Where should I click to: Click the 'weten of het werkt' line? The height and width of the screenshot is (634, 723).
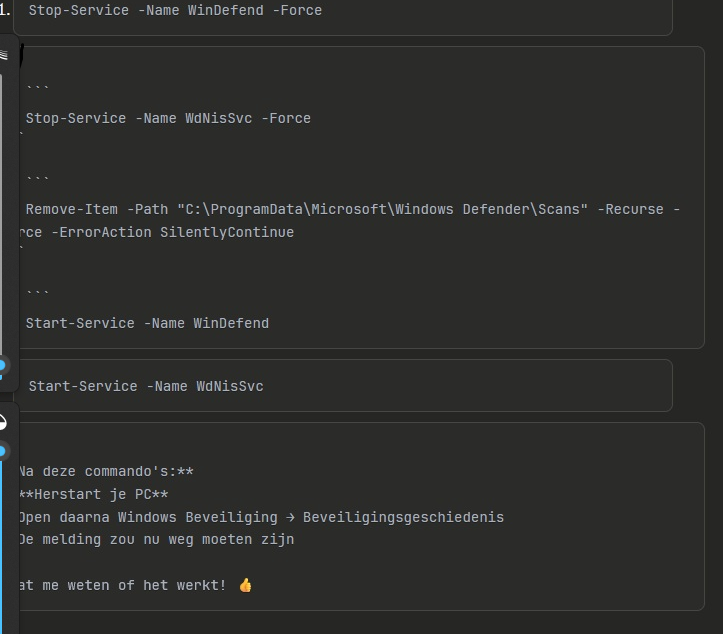pos(125,585)
